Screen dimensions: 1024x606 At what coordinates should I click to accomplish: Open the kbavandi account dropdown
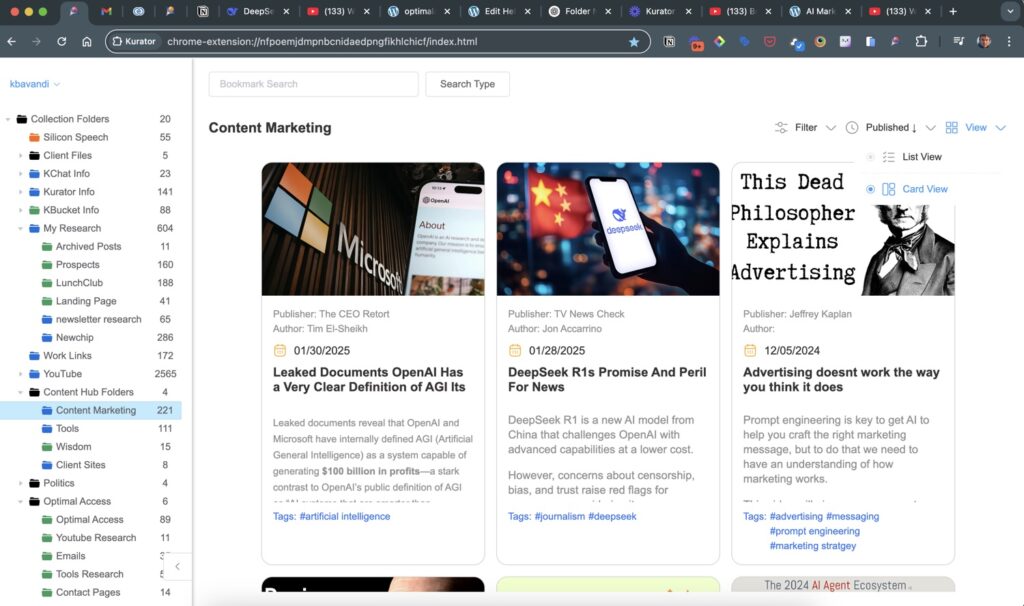(35, 84)
